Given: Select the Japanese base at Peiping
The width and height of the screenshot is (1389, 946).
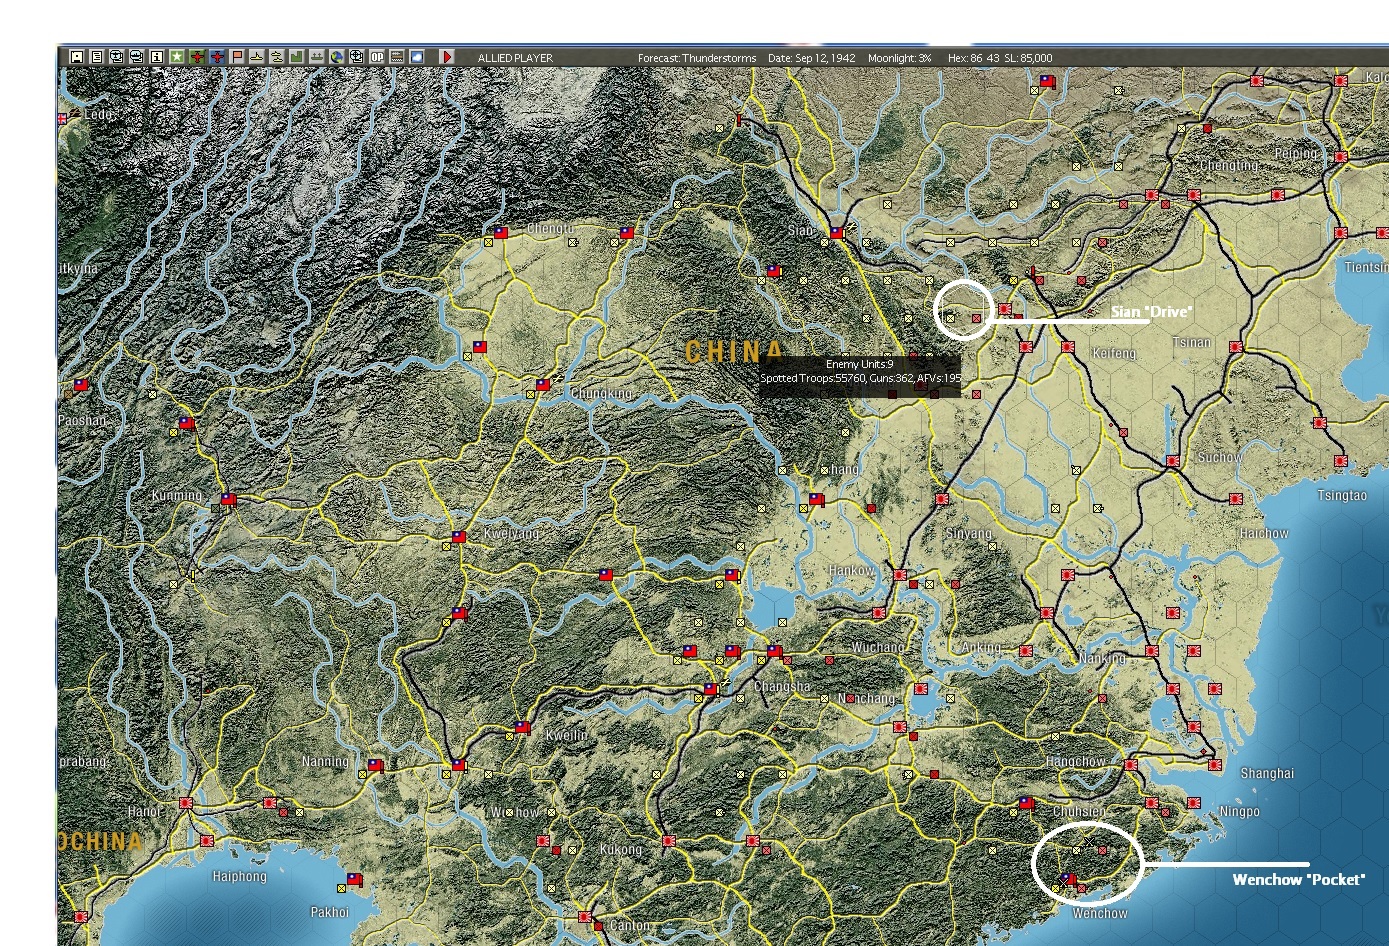Looking at the screenshot, I should coord(1341,157).
